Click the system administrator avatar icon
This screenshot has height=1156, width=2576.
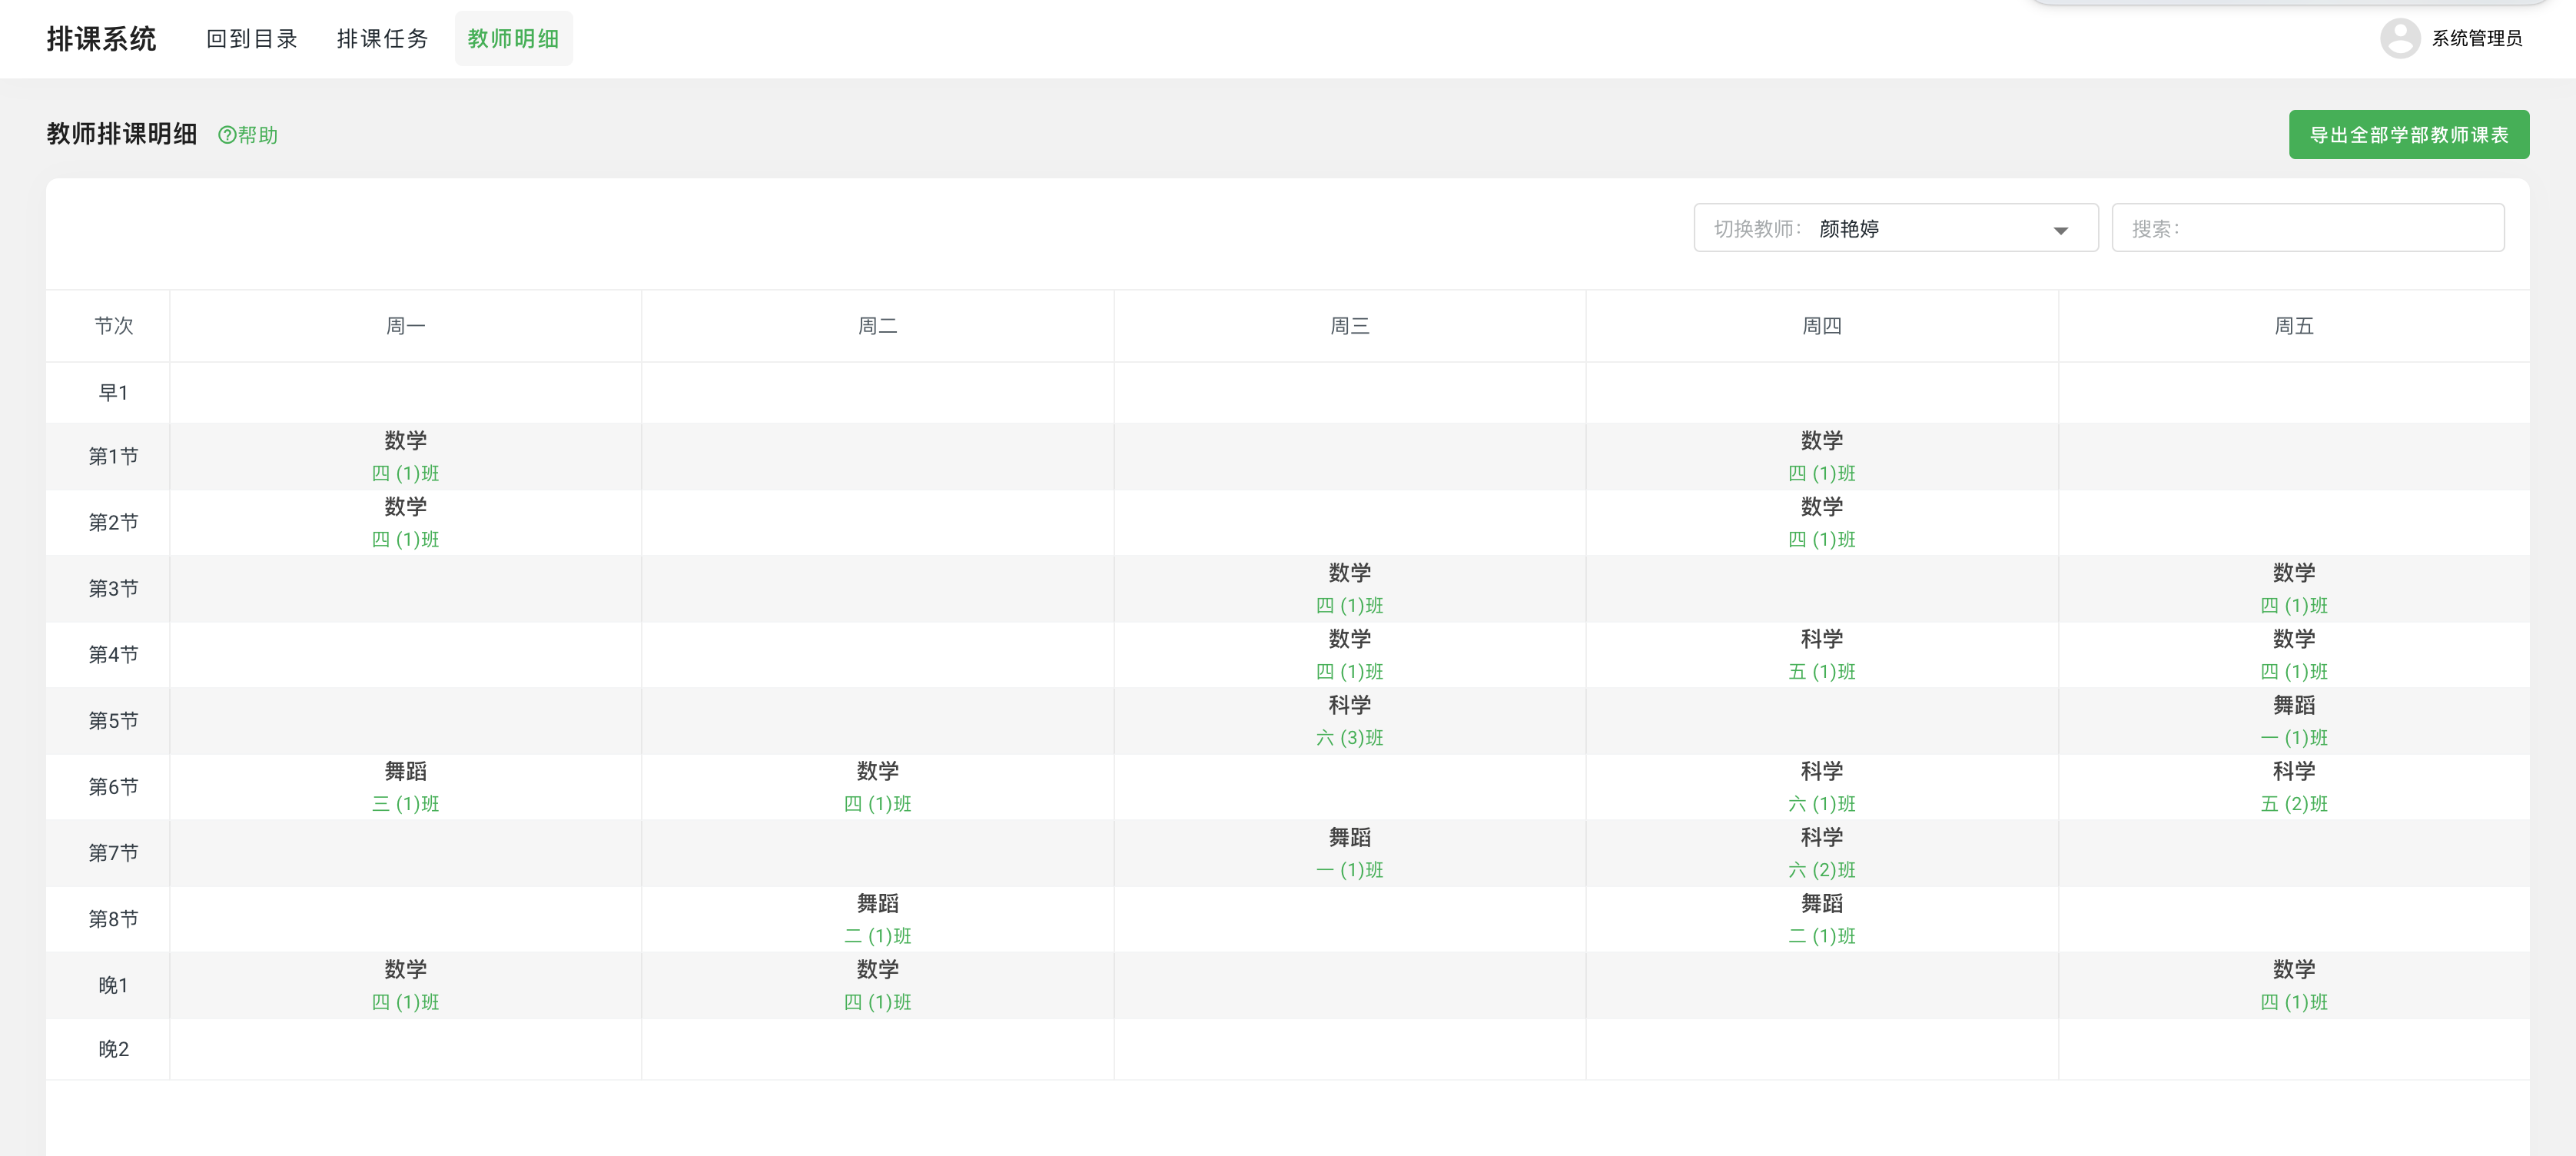tap(2399, 38)
